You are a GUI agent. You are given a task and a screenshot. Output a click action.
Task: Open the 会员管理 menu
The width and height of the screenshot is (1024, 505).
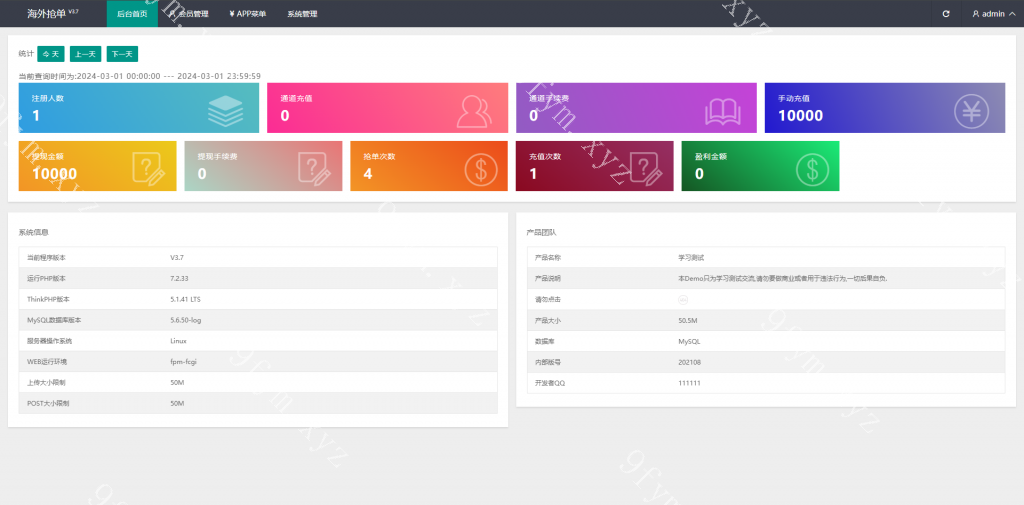click(x=188, y=14)
